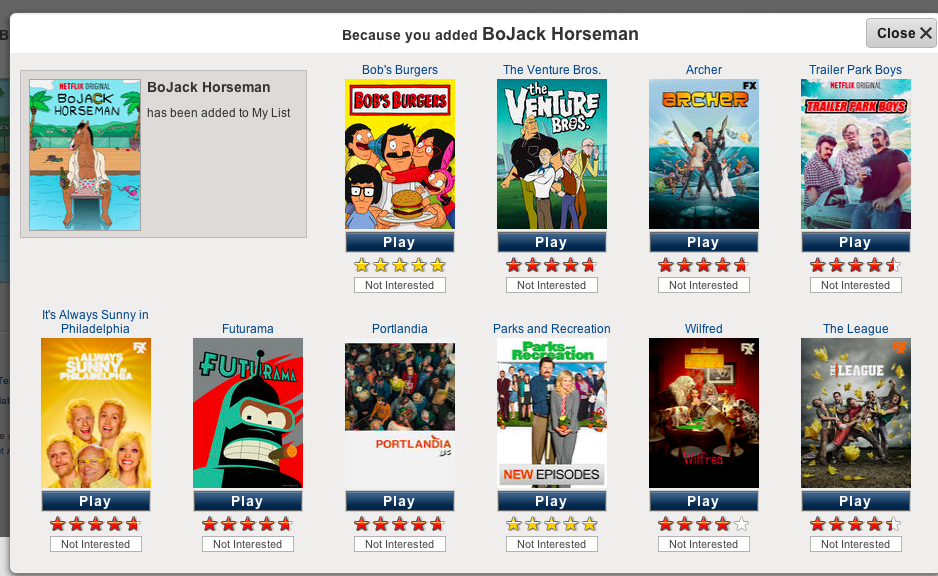Rate Bob's Burgers with the first star

(x=361, y=265)
